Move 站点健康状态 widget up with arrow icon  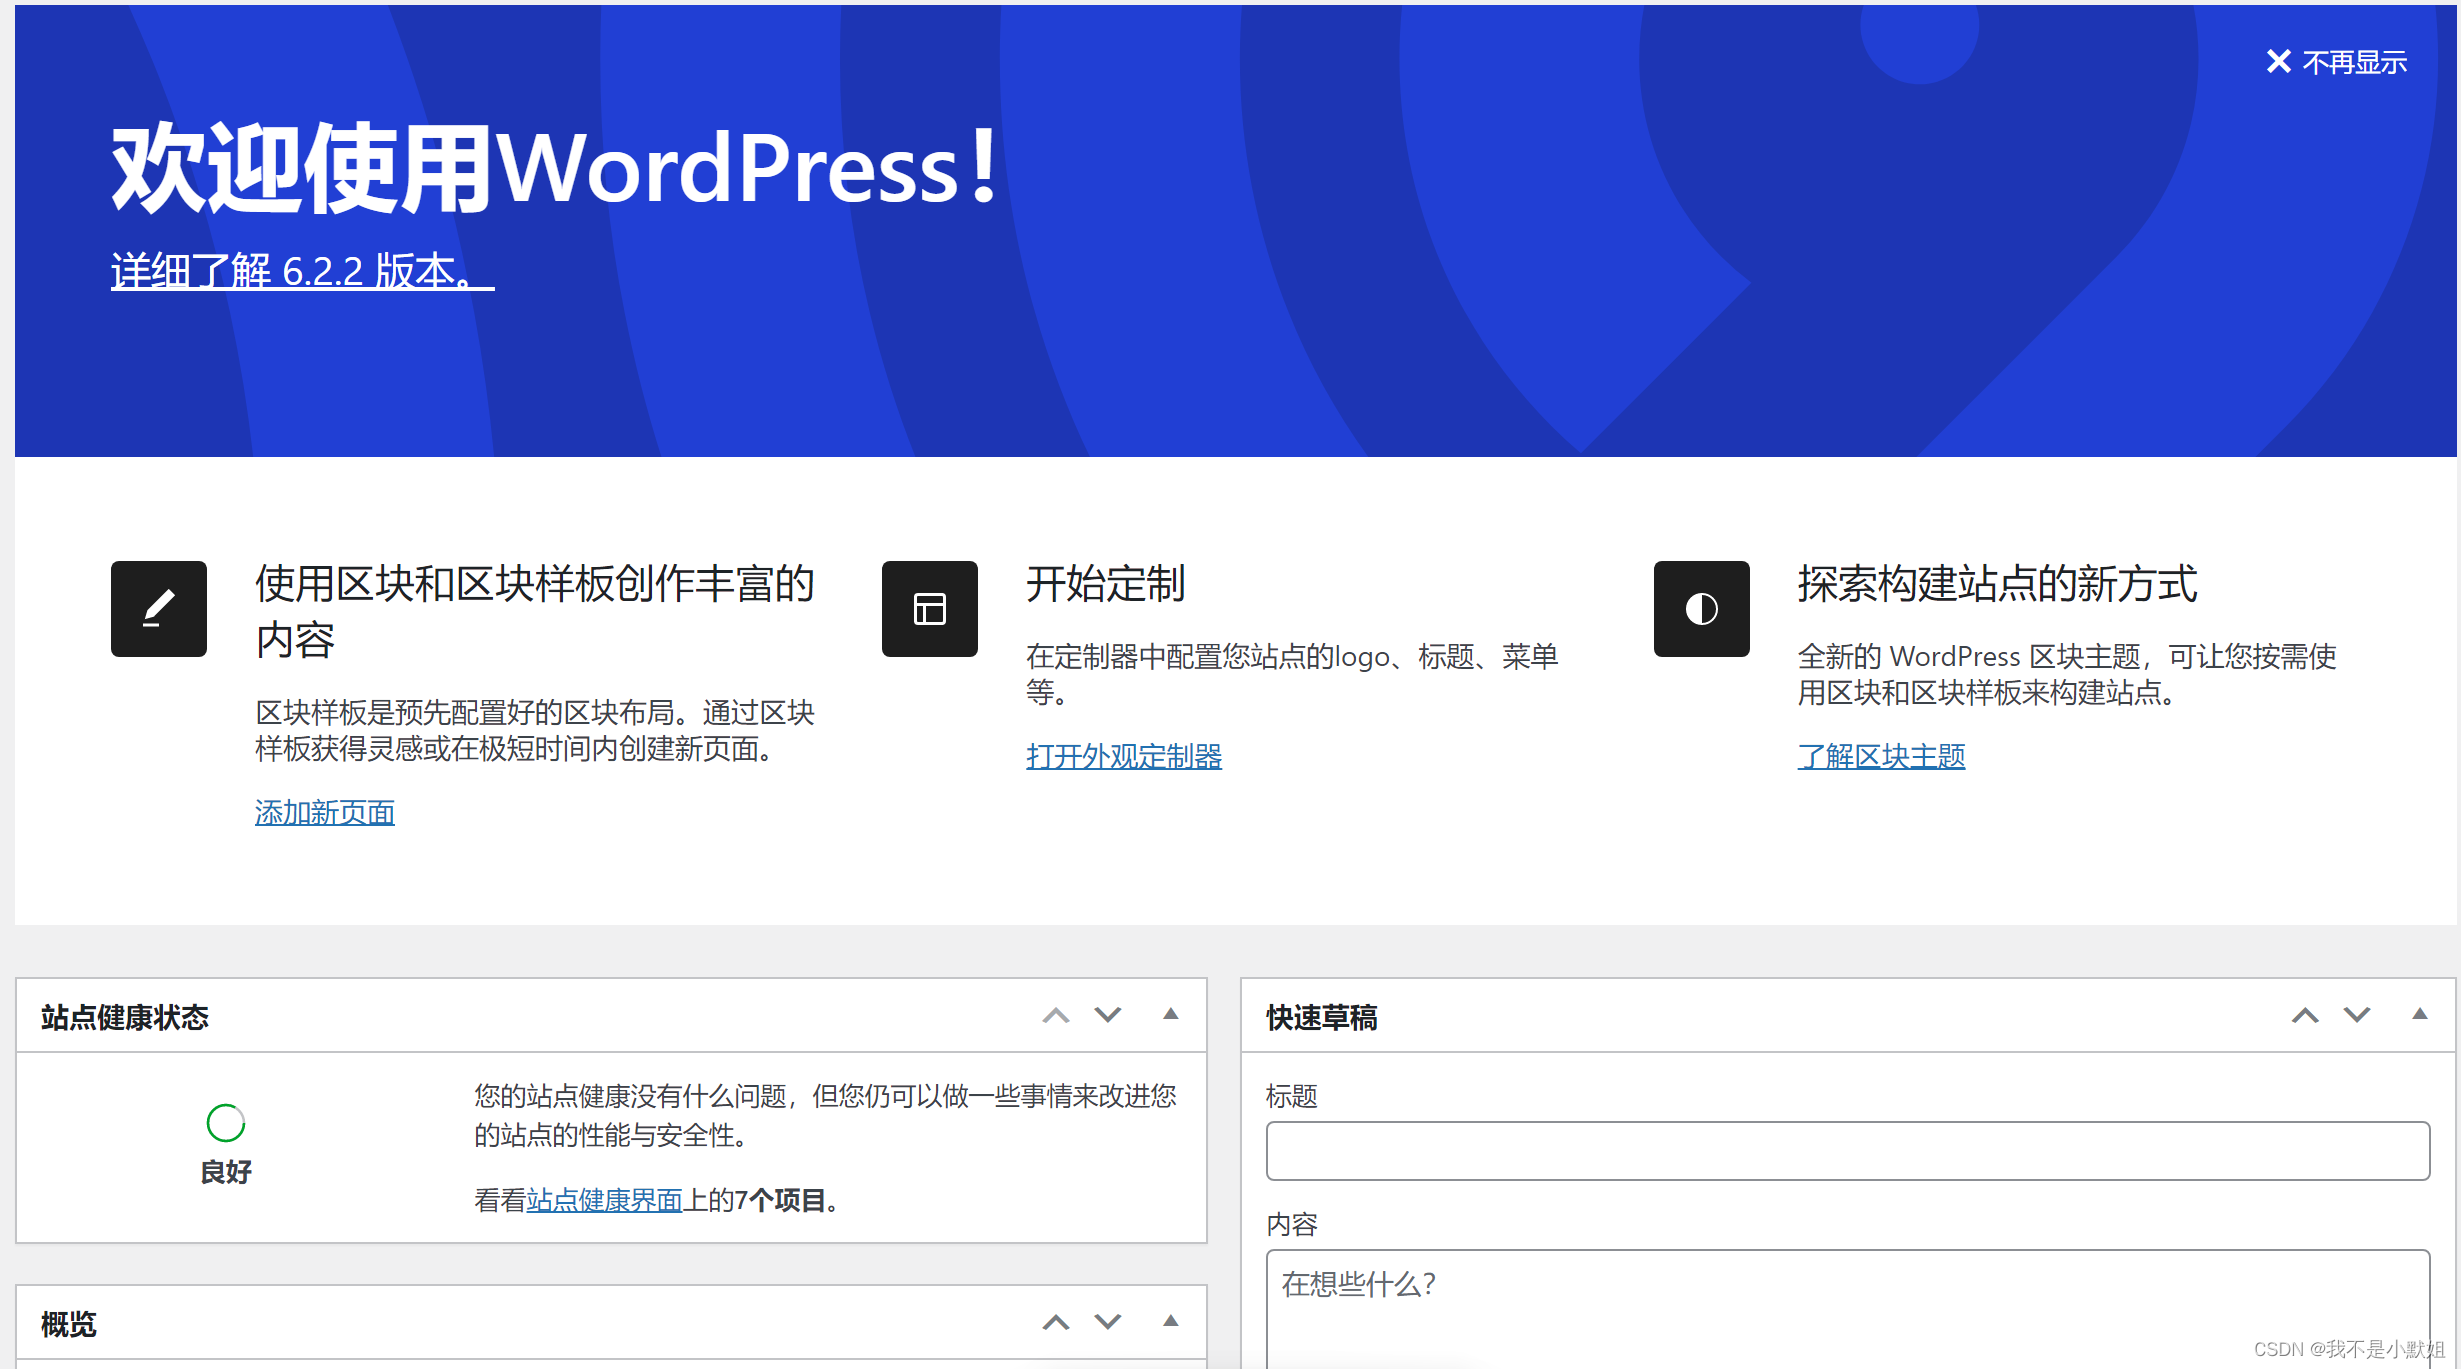pos(1055,1015)
